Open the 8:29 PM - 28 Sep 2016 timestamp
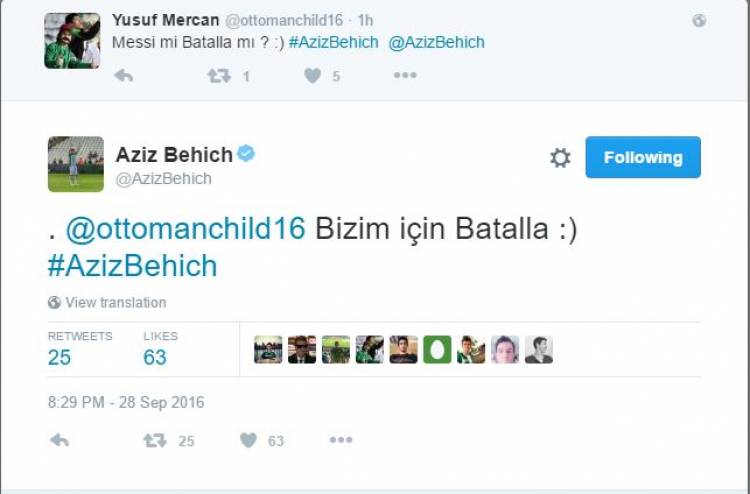This screenshot has width=750, height=494. [x=126, y=403]
